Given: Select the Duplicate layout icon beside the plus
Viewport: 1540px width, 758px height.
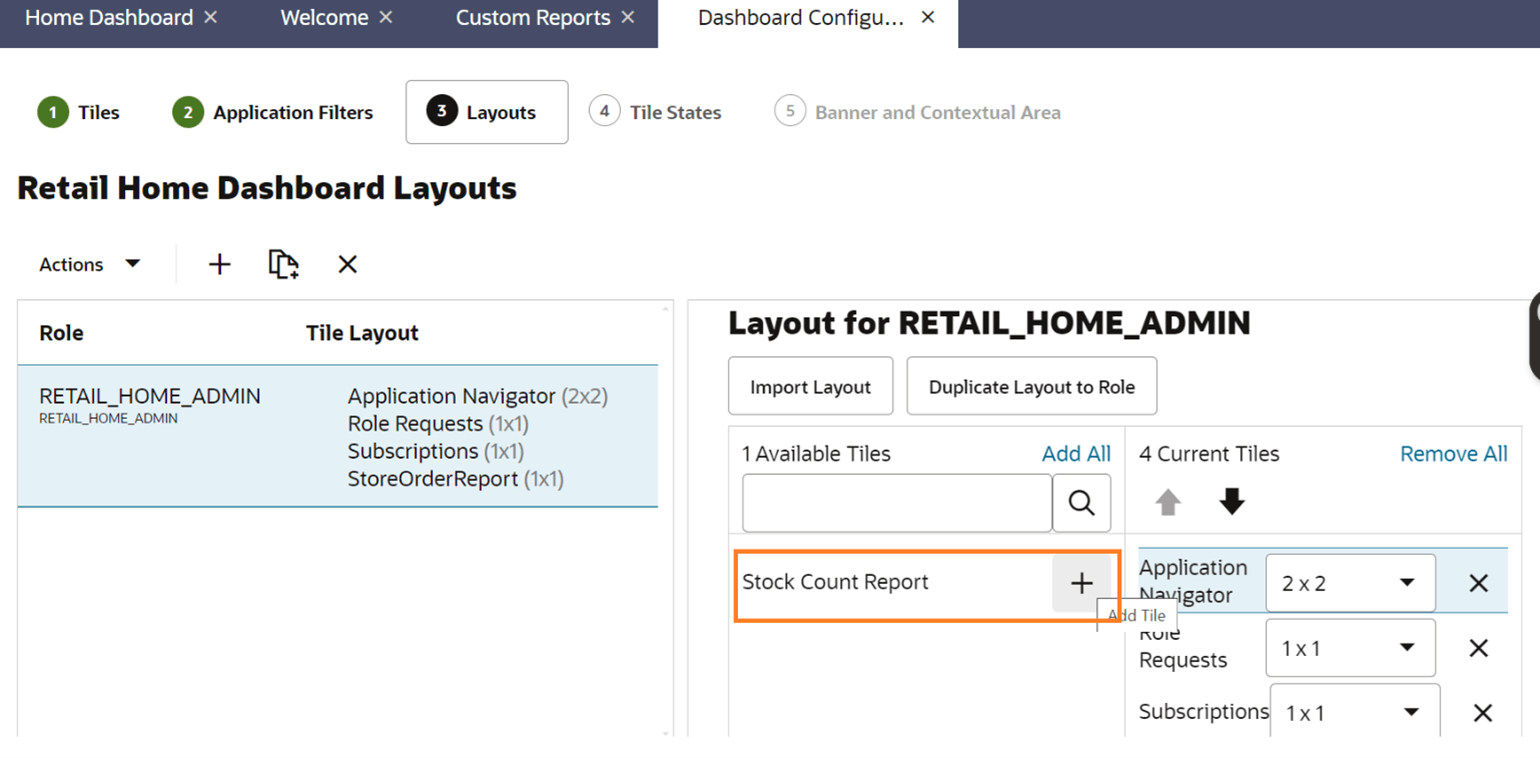Looking at the screenshot, I should (283, 263).
